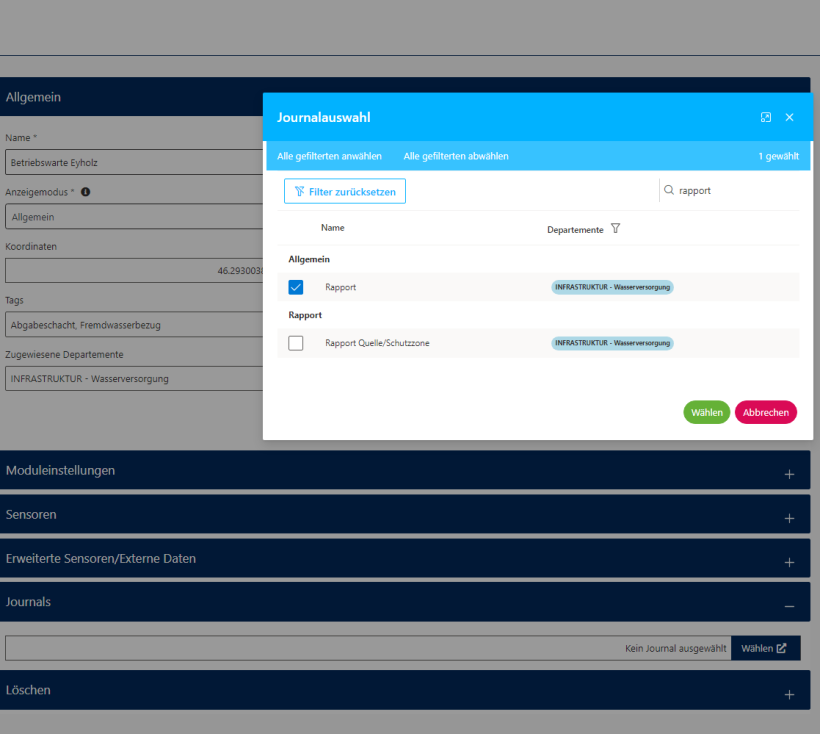The height and width of the screenshot is (734, 820).
Task: Expand the Sensoren section
Action: [x=789, y=518]
